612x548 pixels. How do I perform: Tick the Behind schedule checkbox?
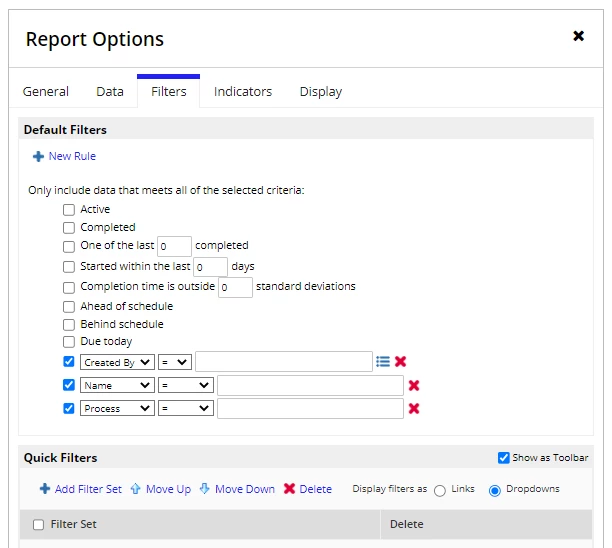pos(69,324)
